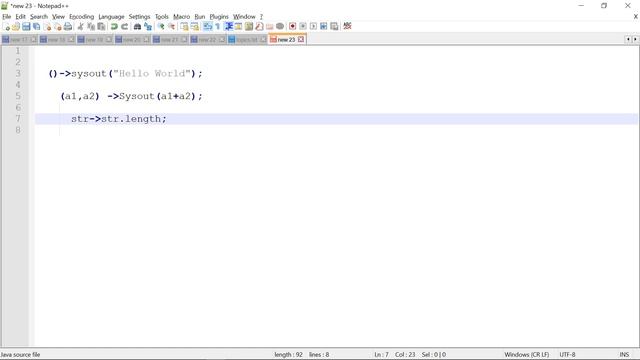Open the Document Map panel icon

[x=249, y=27]
